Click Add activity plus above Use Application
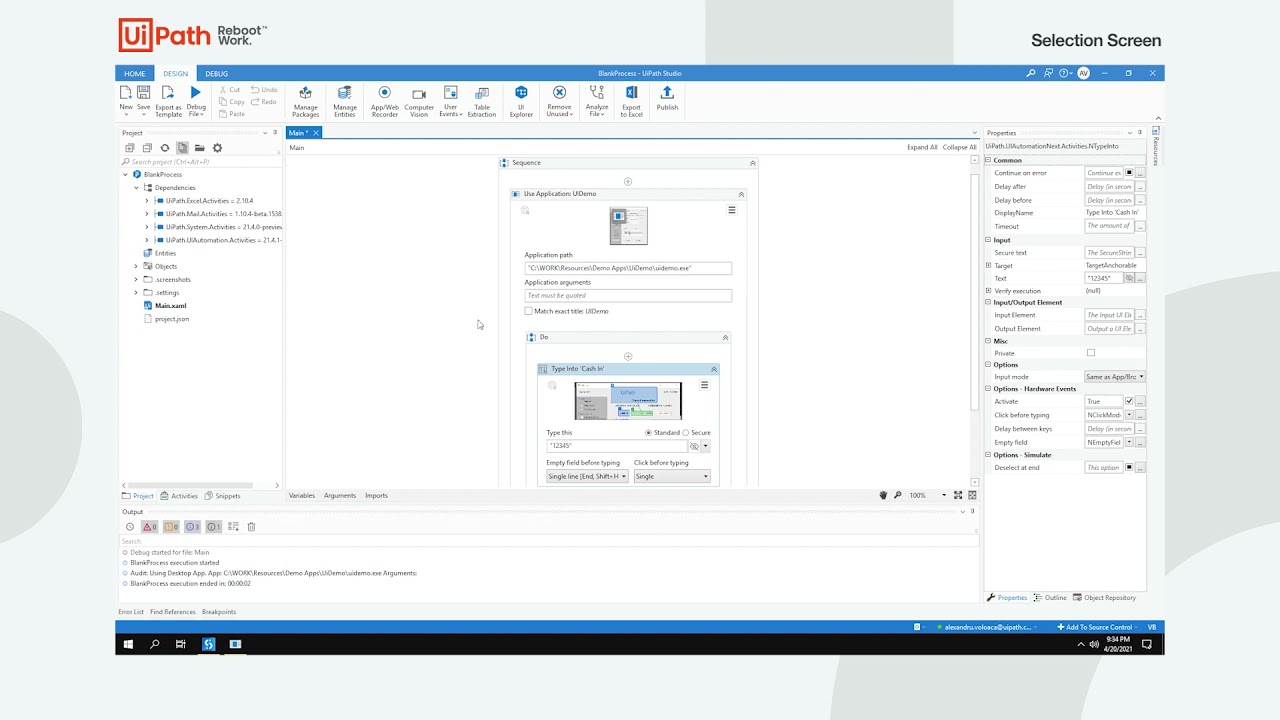 click(x=628, y=182)
